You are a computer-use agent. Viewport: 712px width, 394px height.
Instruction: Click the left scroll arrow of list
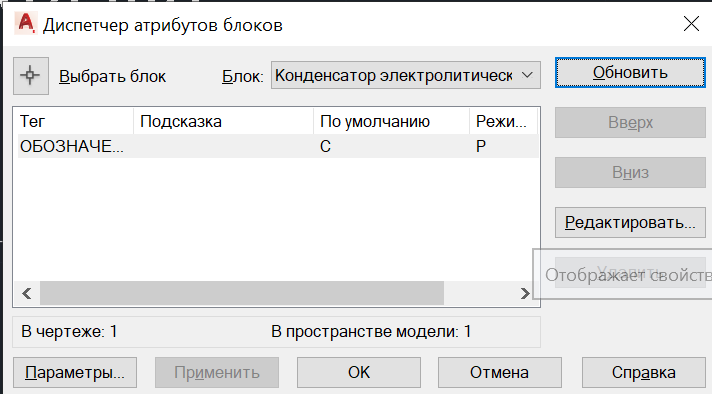pyautogui.click(x=27, y=293)
